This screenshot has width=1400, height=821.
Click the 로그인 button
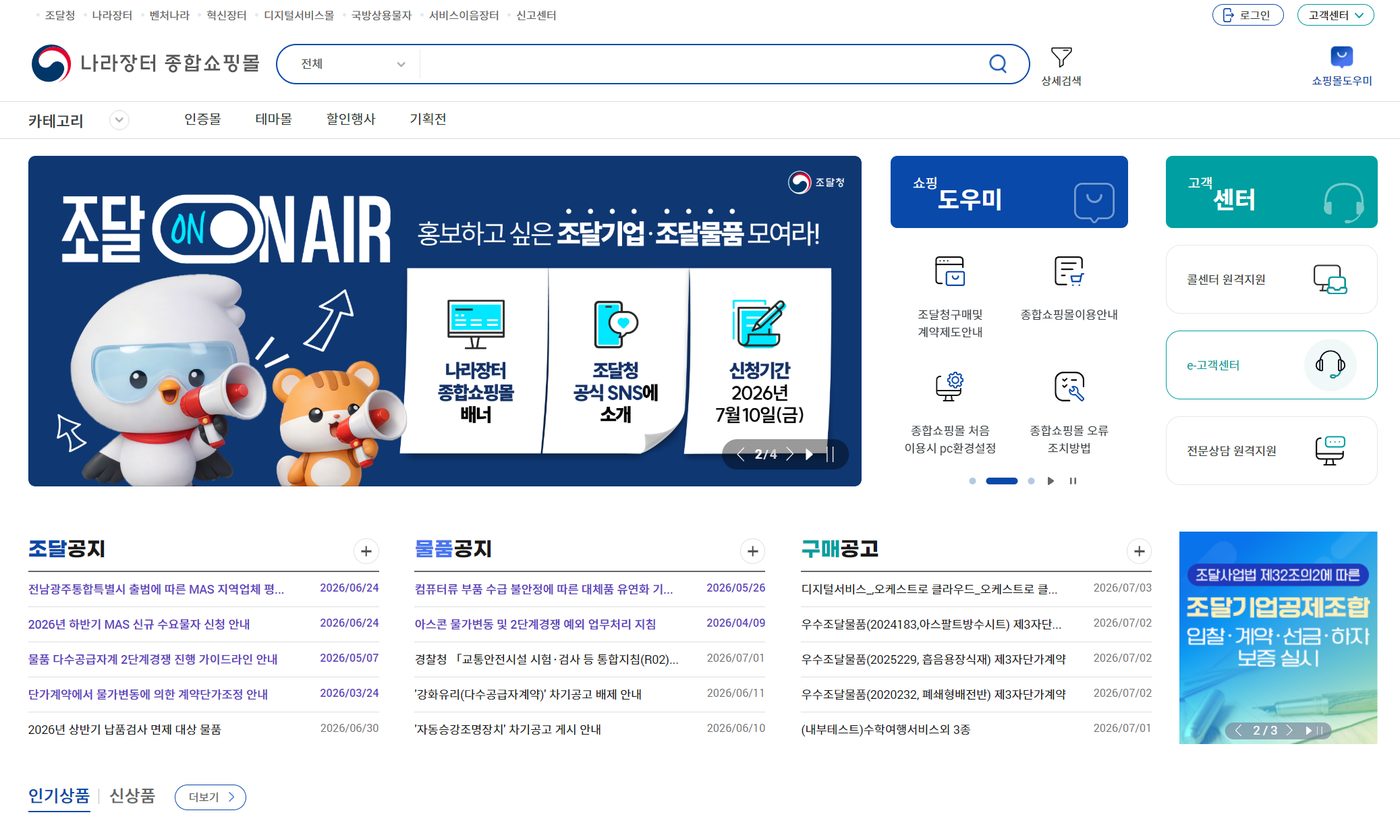[x=1247, y=15]
